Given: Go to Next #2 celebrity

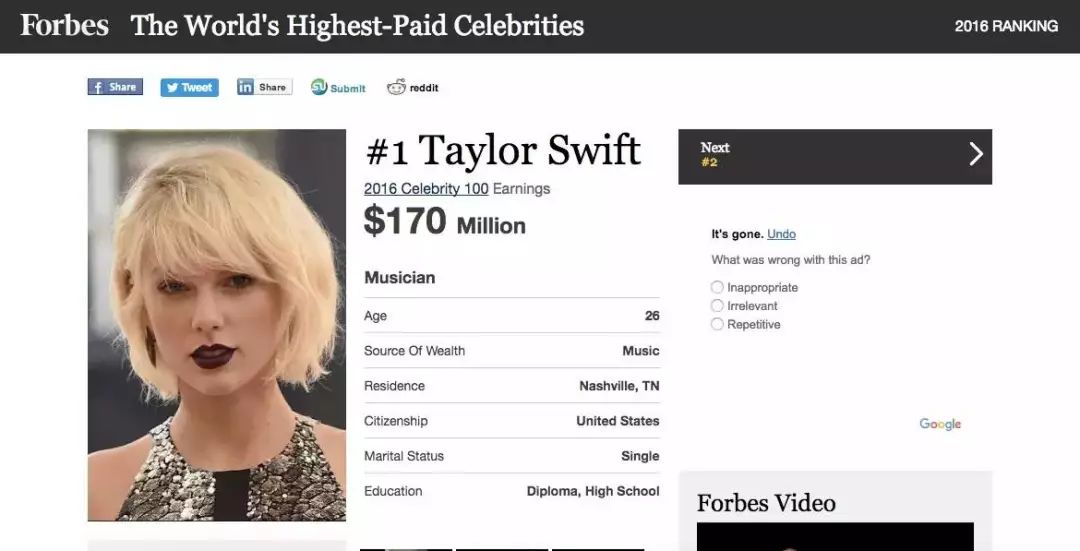Looking at the screenshot, I should [x=835, y=156].
